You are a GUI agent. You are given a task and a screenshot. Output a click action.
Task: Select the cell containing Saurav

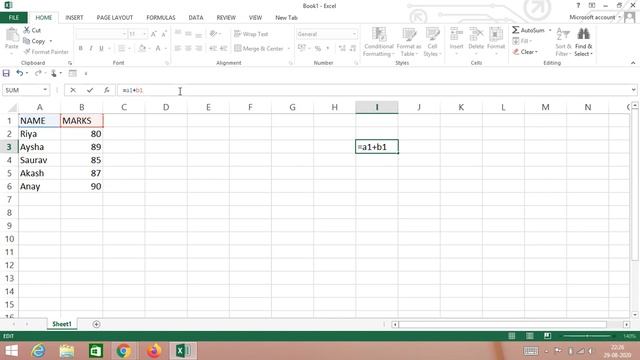pos(40,160)
